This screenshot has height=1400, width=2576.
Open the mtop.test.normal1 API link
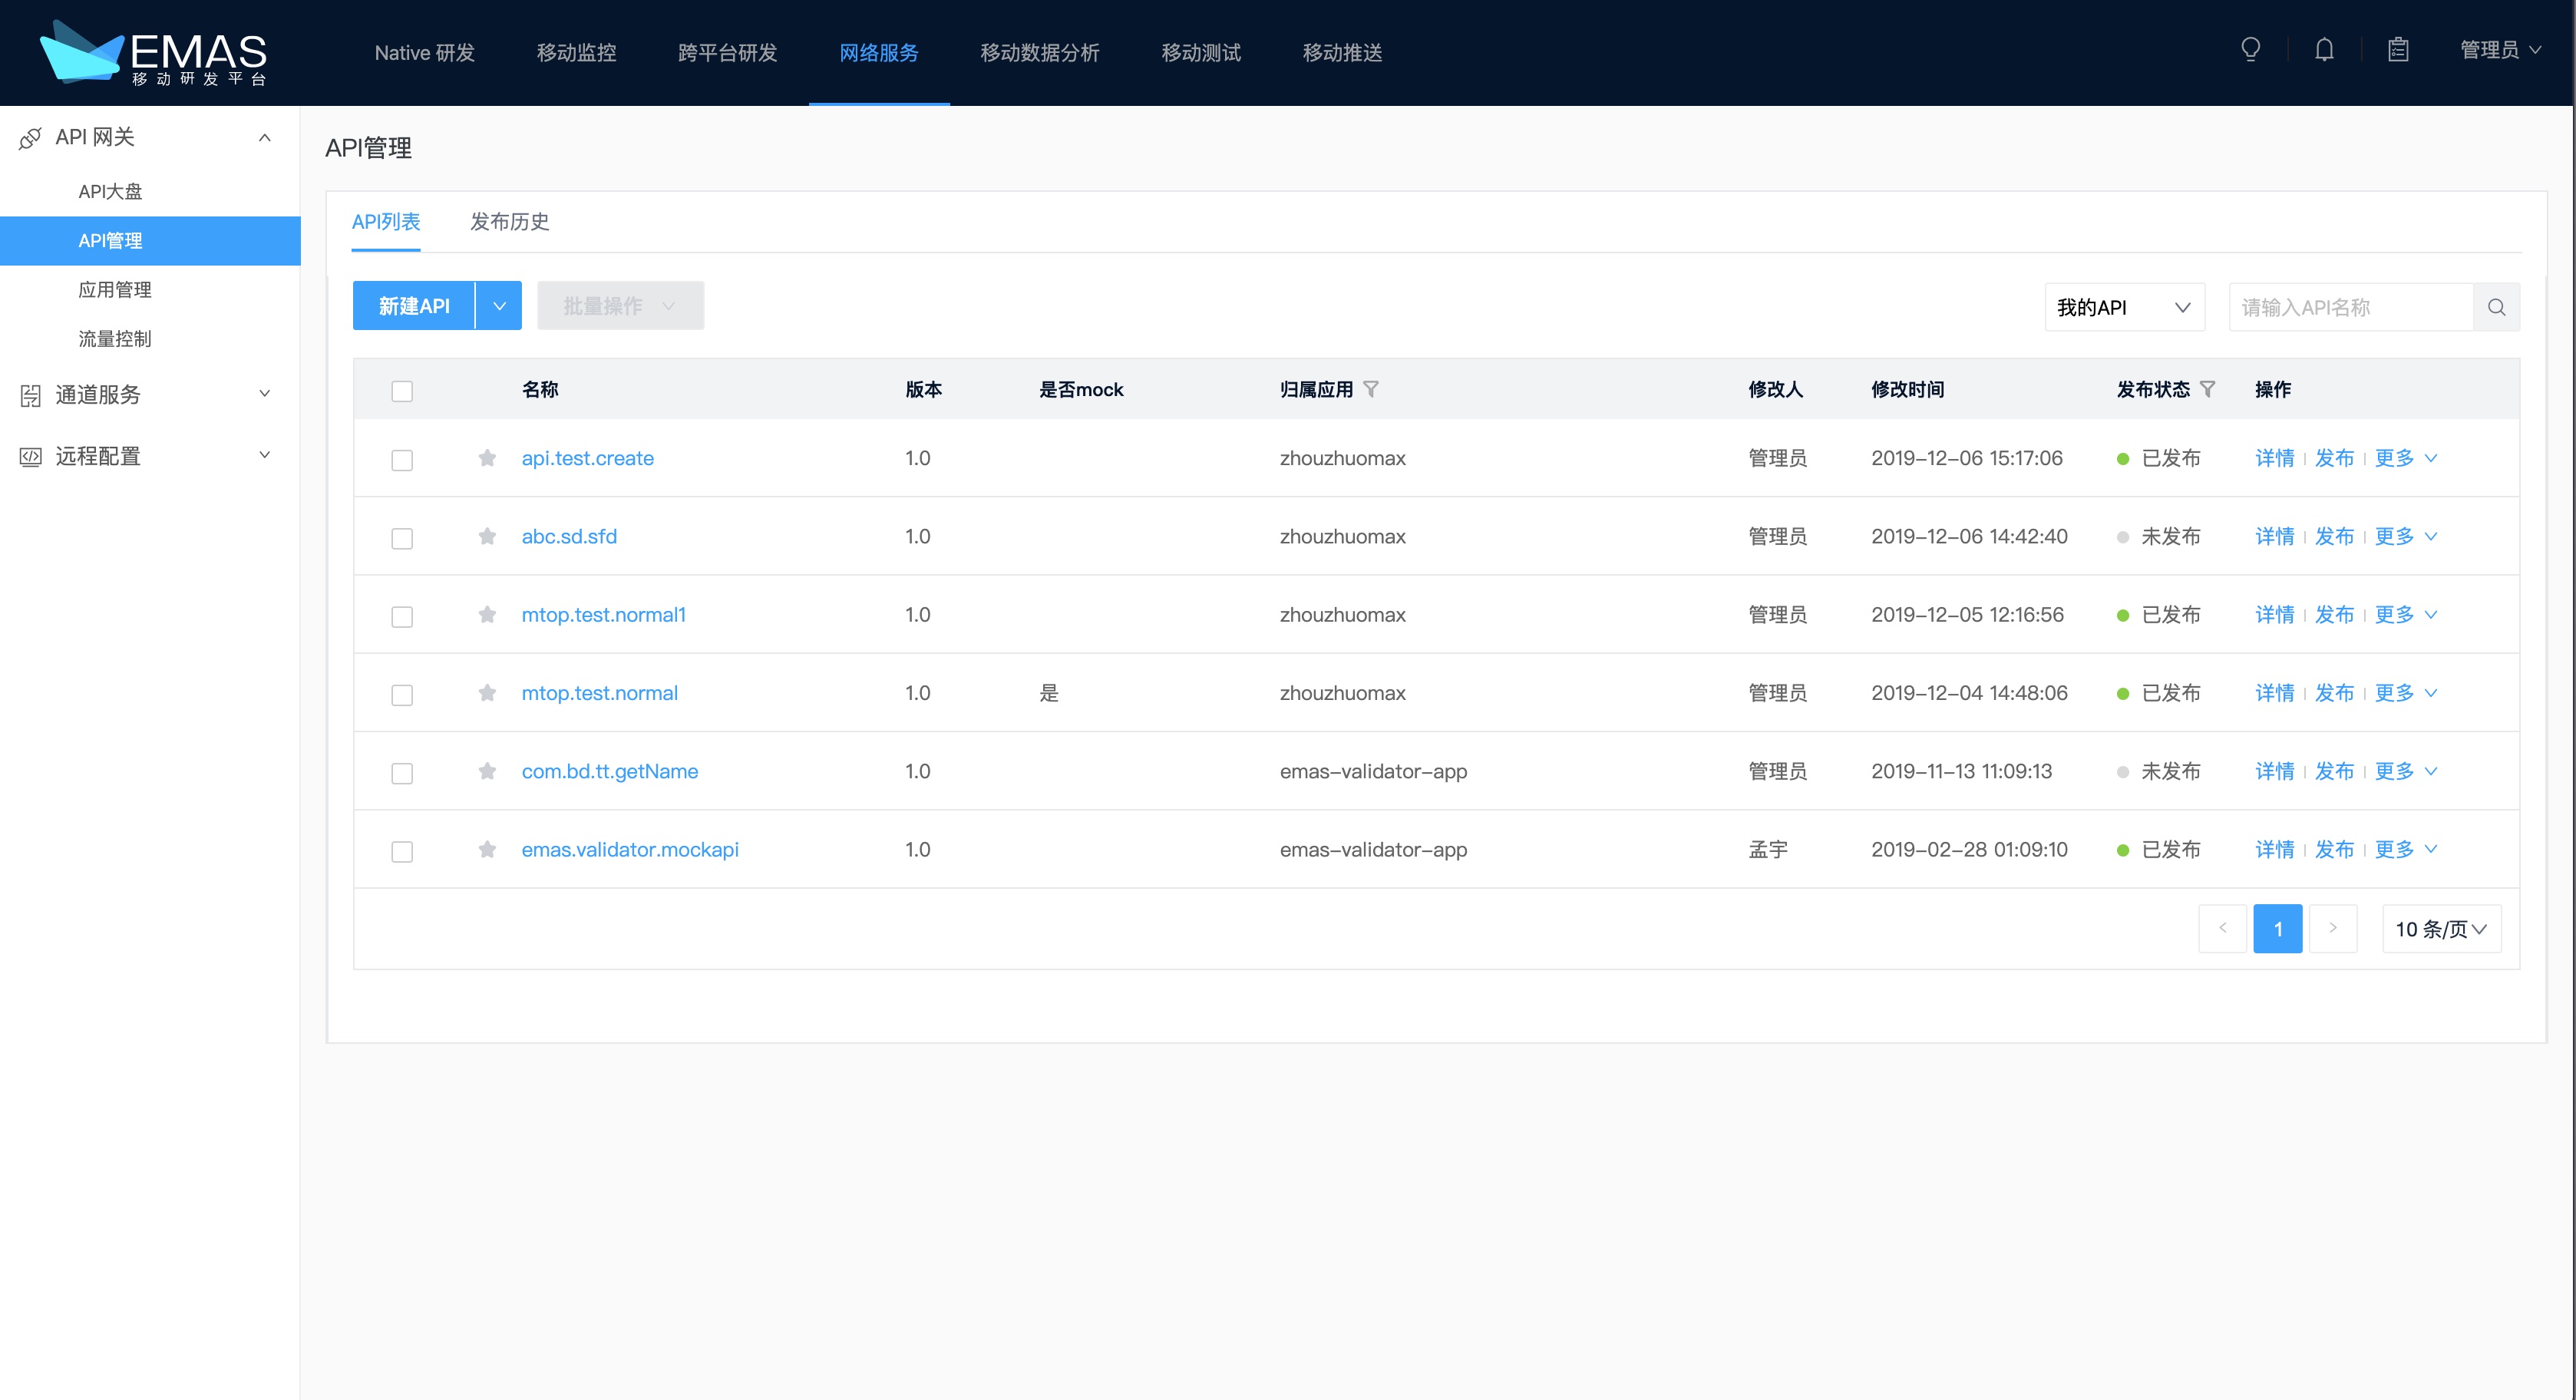(x=603, y=615)
